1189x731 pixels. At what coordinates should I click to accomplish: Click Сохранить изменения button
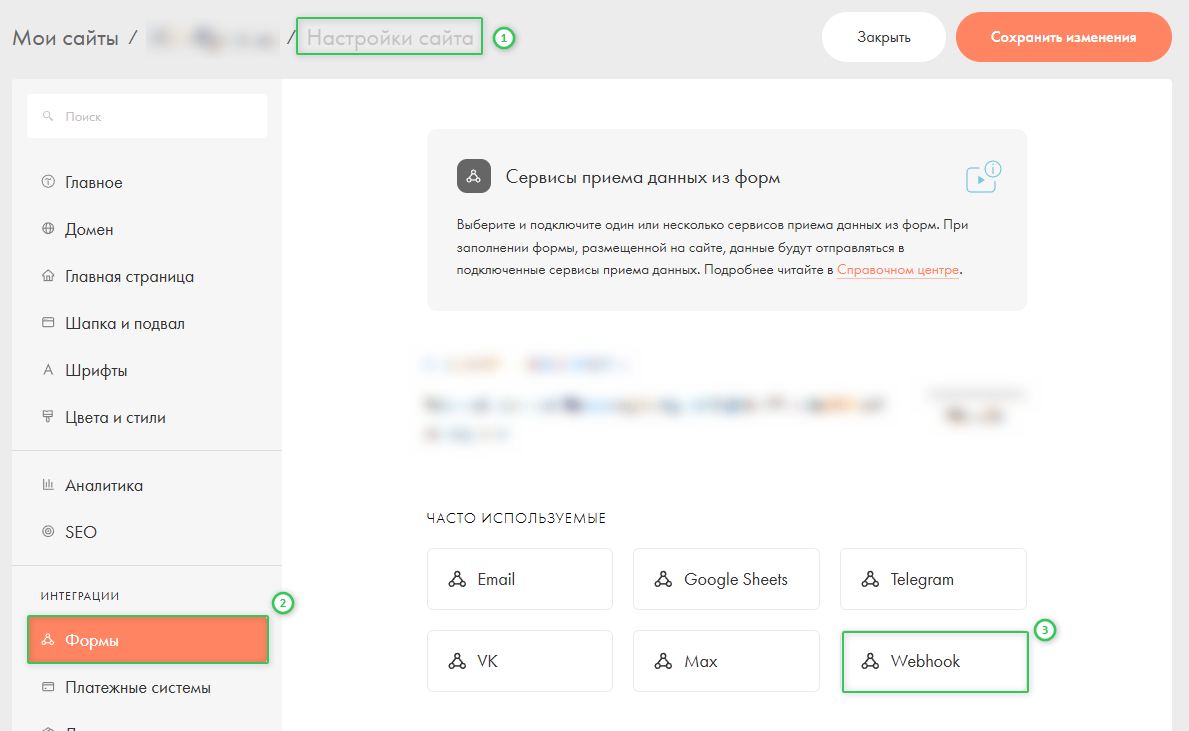1063,37
